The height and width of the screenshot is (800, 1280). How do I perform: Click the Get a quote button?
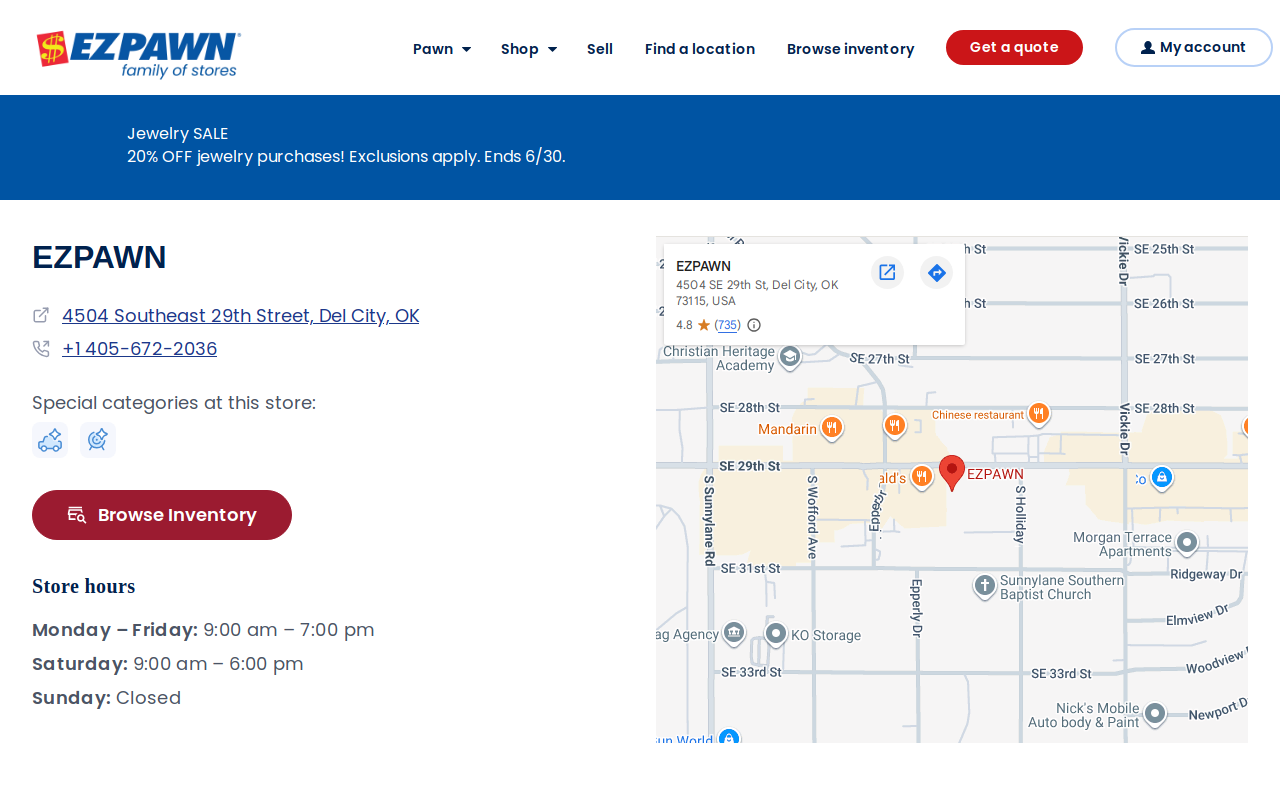point(1014,47)
